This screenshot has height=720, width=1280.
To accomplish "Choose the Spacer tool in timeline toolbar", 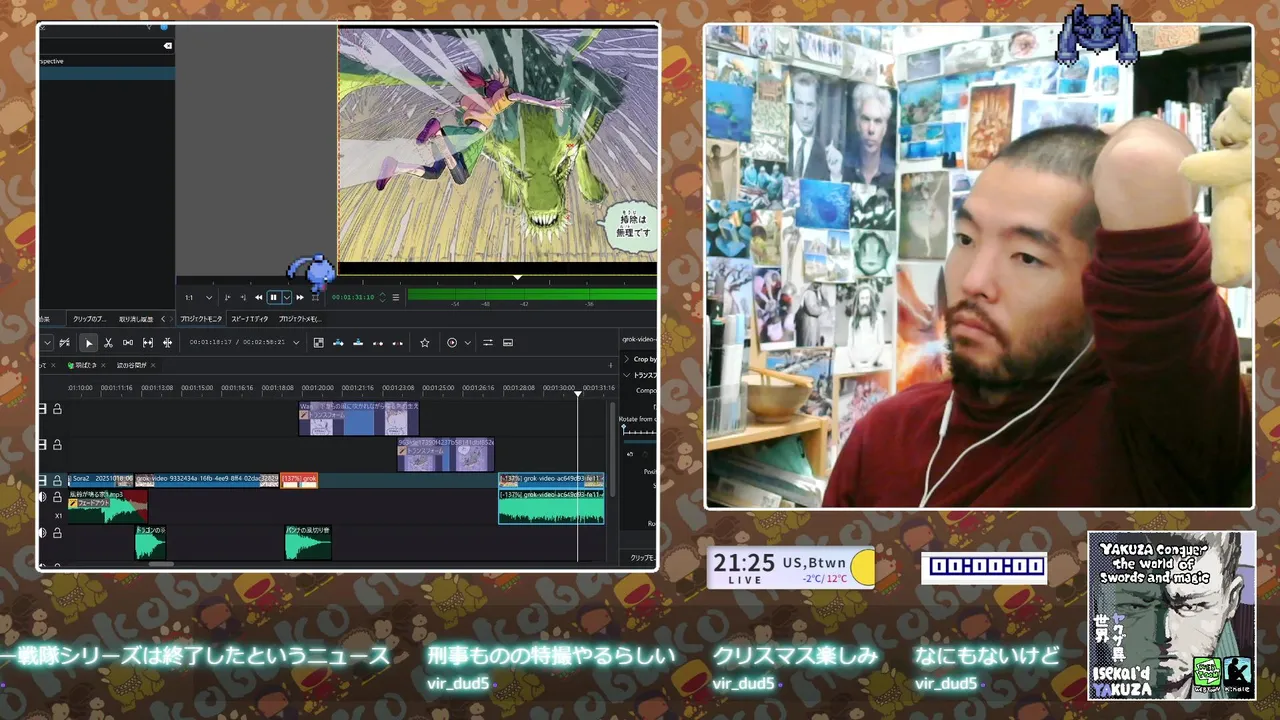I will coord(128,343).
